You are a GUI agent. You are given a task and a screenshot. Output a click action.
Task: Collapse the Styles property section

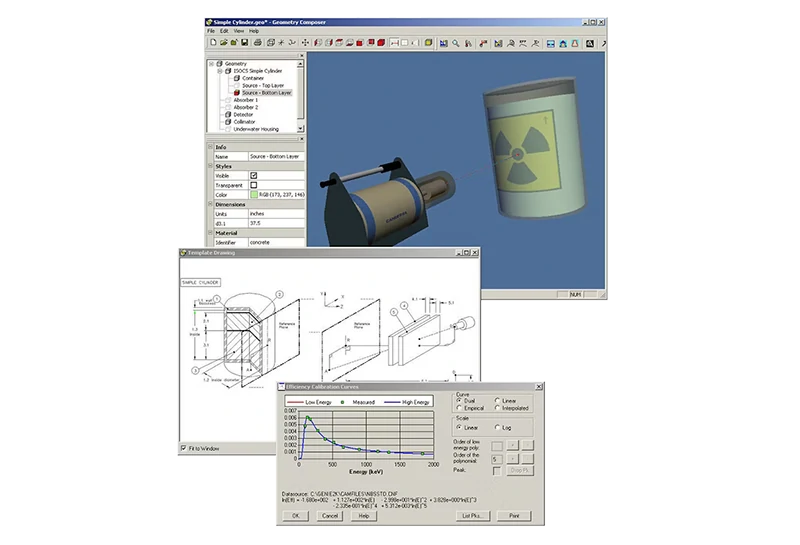pyautogui.click(x=210, y=166)
